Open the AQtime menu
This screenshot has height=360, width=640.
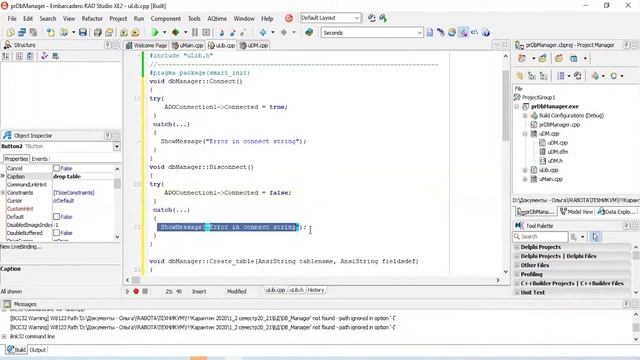[x=217, y=19]
